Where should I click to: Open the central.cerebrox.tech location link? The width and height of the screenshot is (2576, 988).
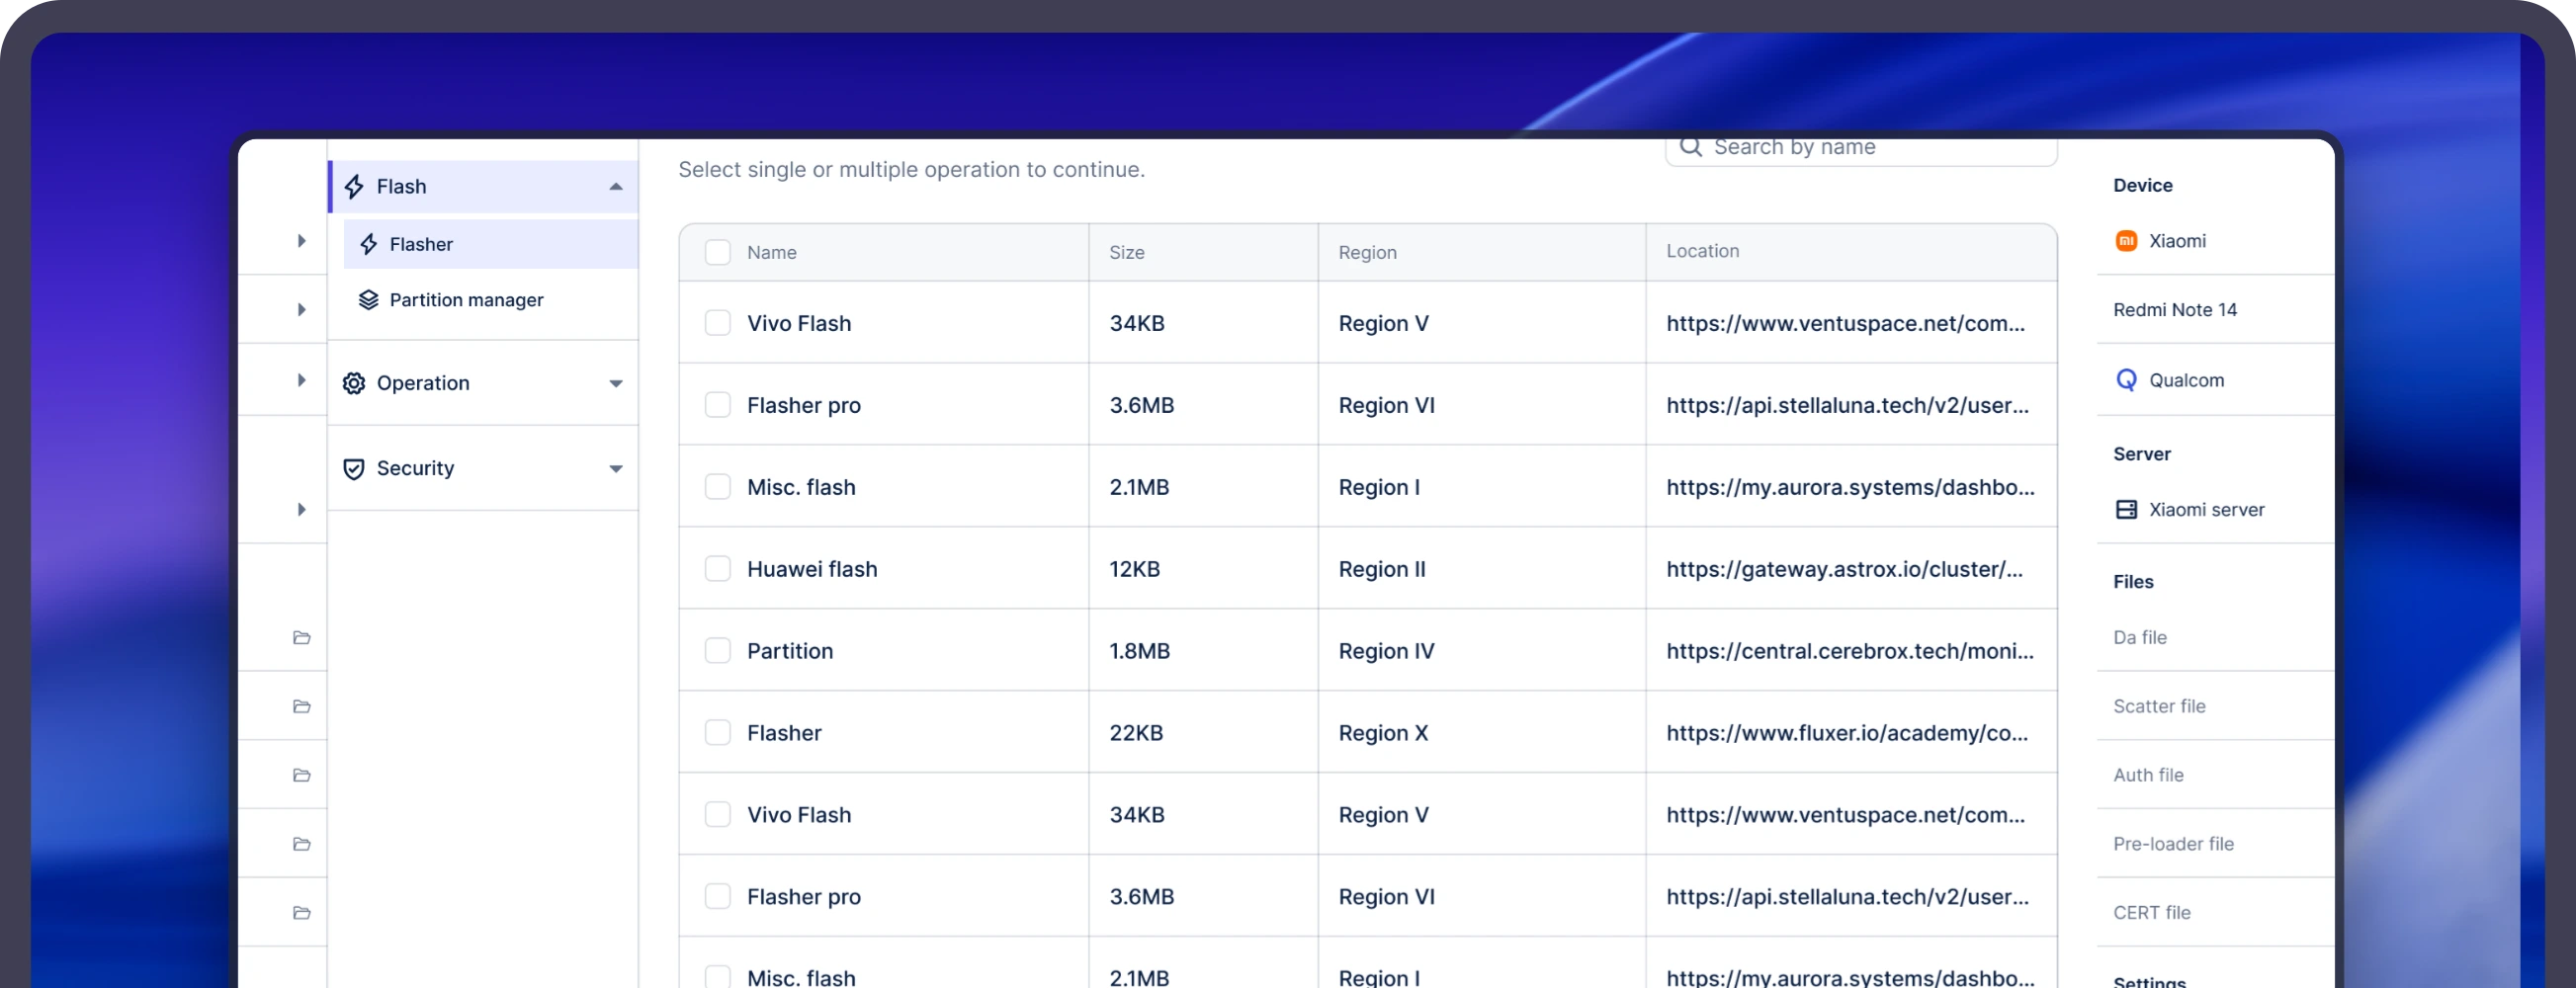(1850, 651)
